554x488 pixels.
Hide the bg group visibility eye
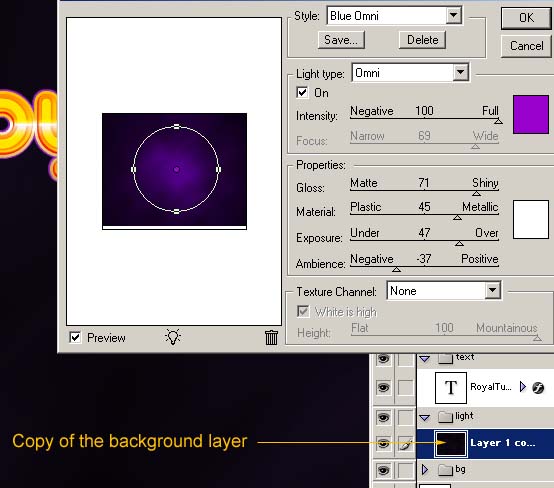click(383, 470)
